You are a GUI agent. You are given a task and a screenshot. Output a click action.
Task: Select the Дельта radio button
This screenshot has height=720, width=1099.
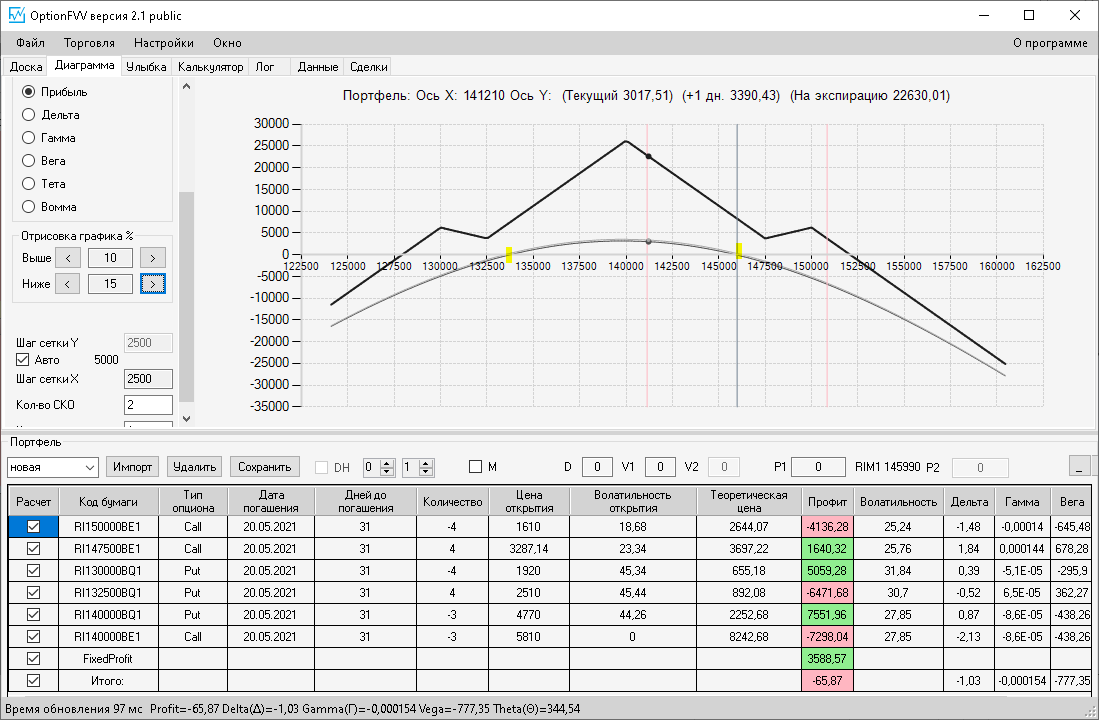coord(28,114)
